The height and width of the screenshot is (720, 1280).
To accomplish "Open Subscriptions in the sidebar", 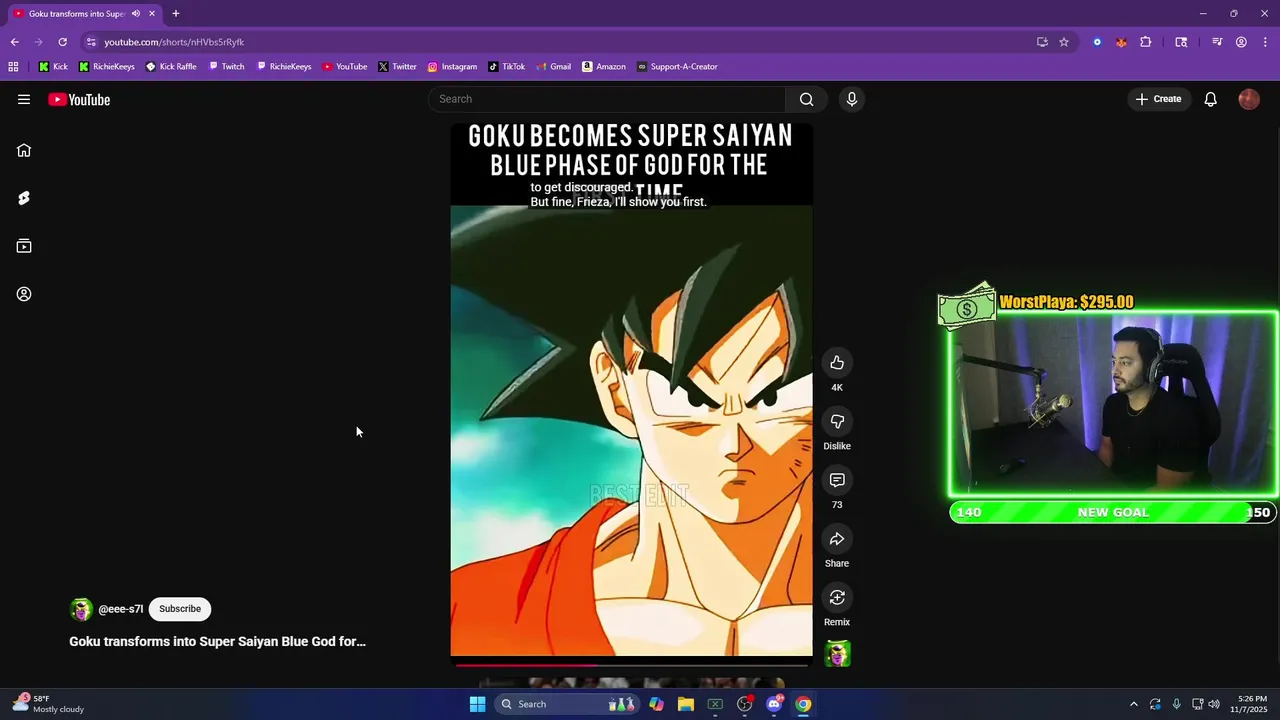I will pyautogui.click(x=24, y=246).
